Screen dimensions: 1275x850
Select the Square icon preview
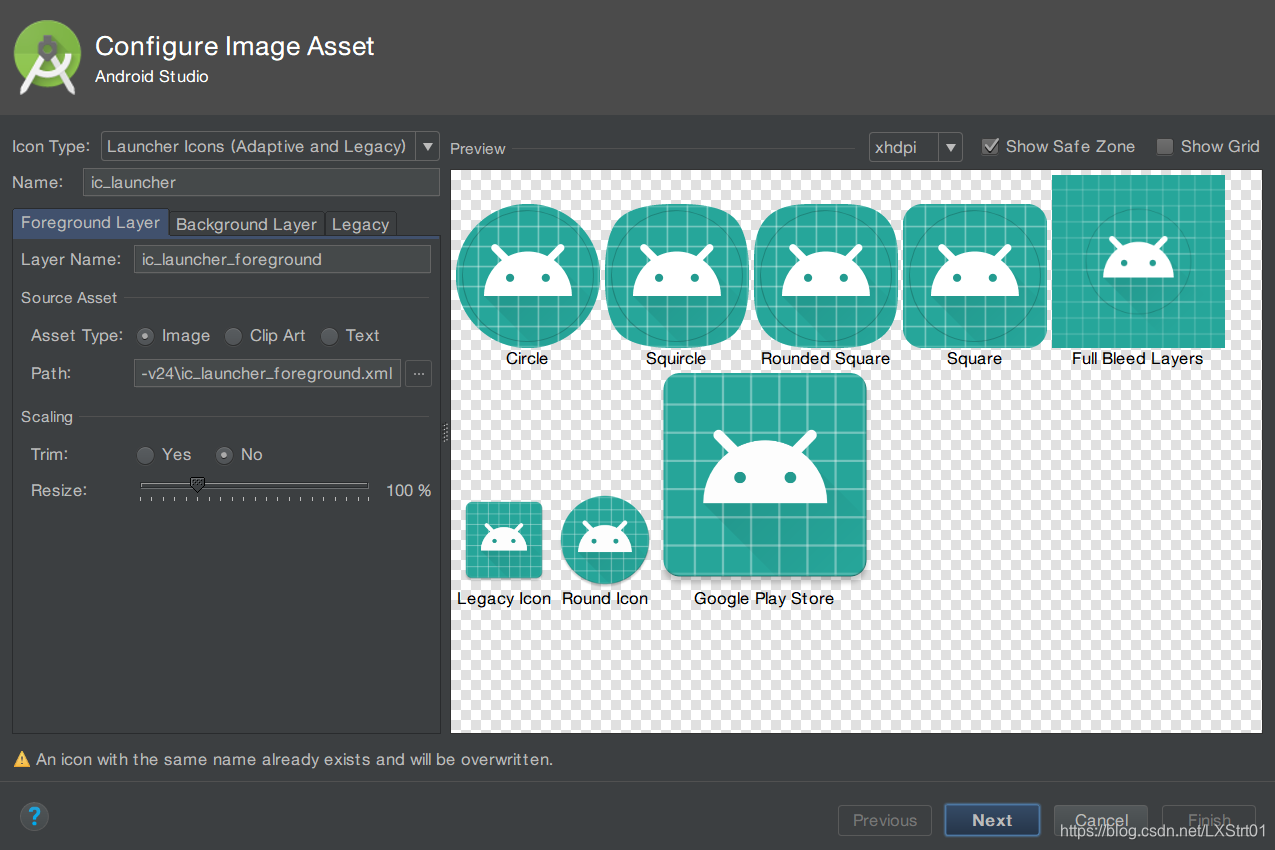click(x=974, y=274)
